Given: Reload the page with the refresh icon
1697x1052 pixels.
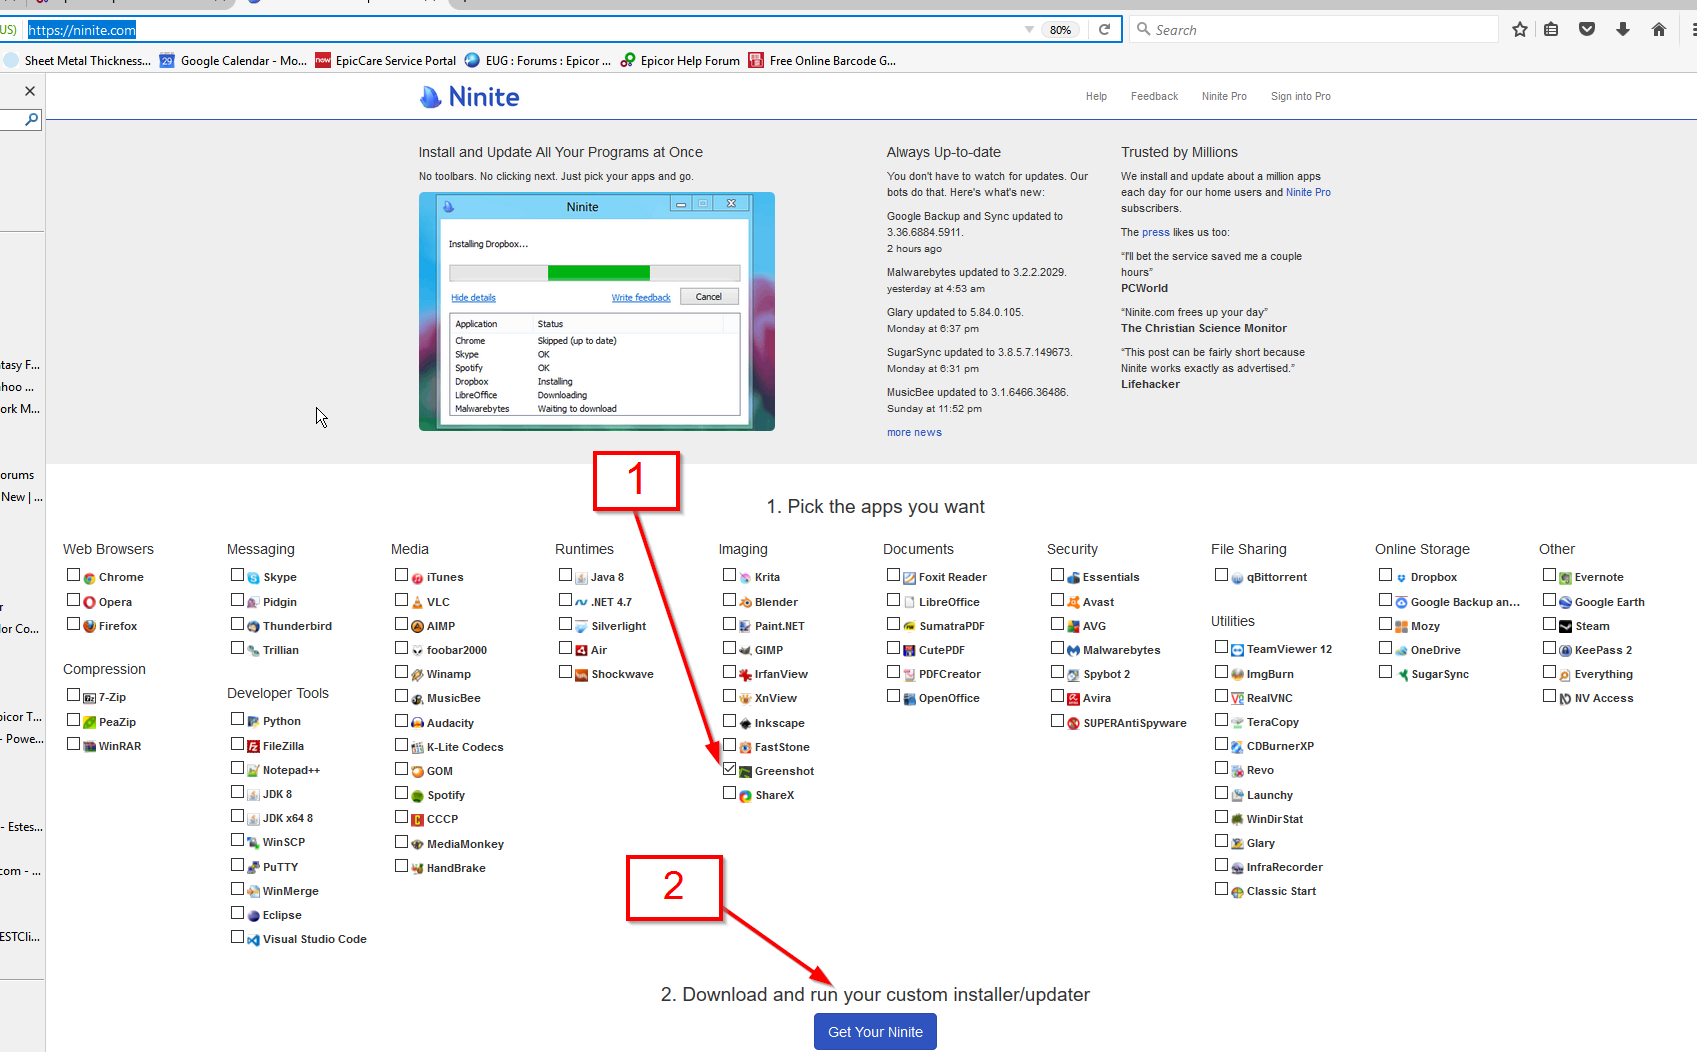Looking at the screenshot, I should [1105, 29].
